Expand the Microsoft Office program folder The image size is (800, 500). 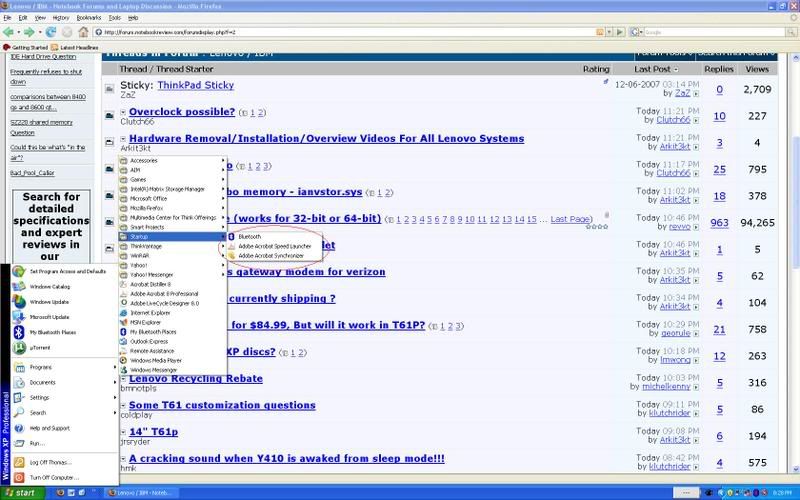172,198
